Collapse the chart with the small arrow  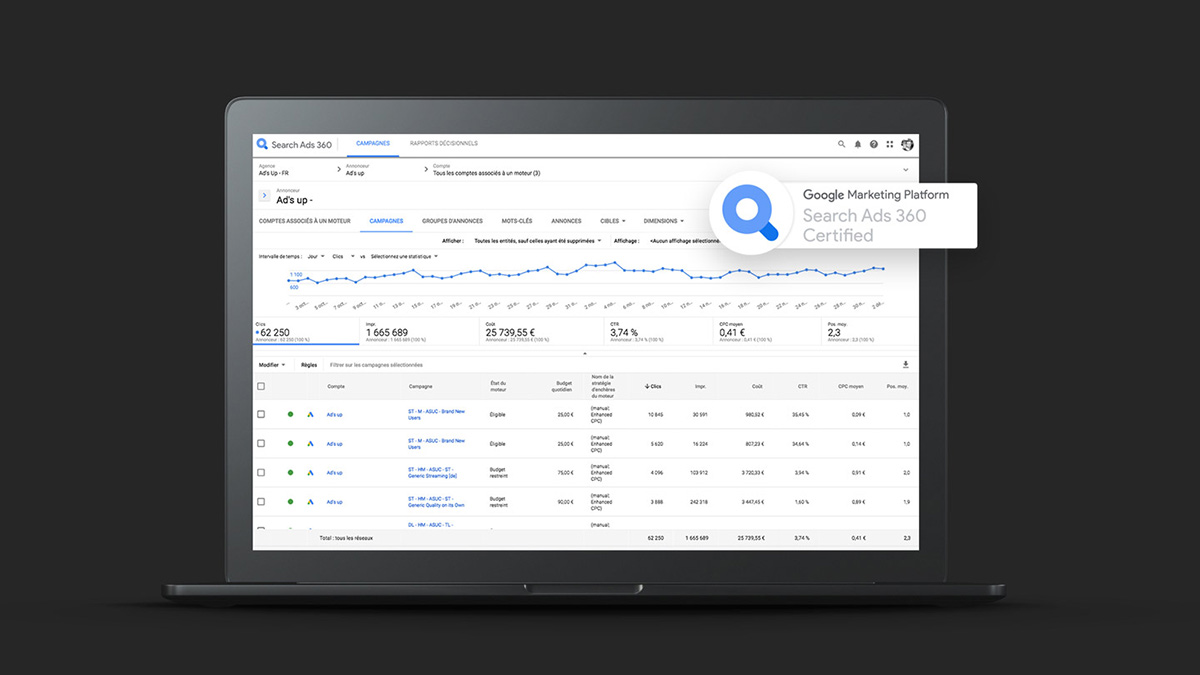(x=585, y=353)
